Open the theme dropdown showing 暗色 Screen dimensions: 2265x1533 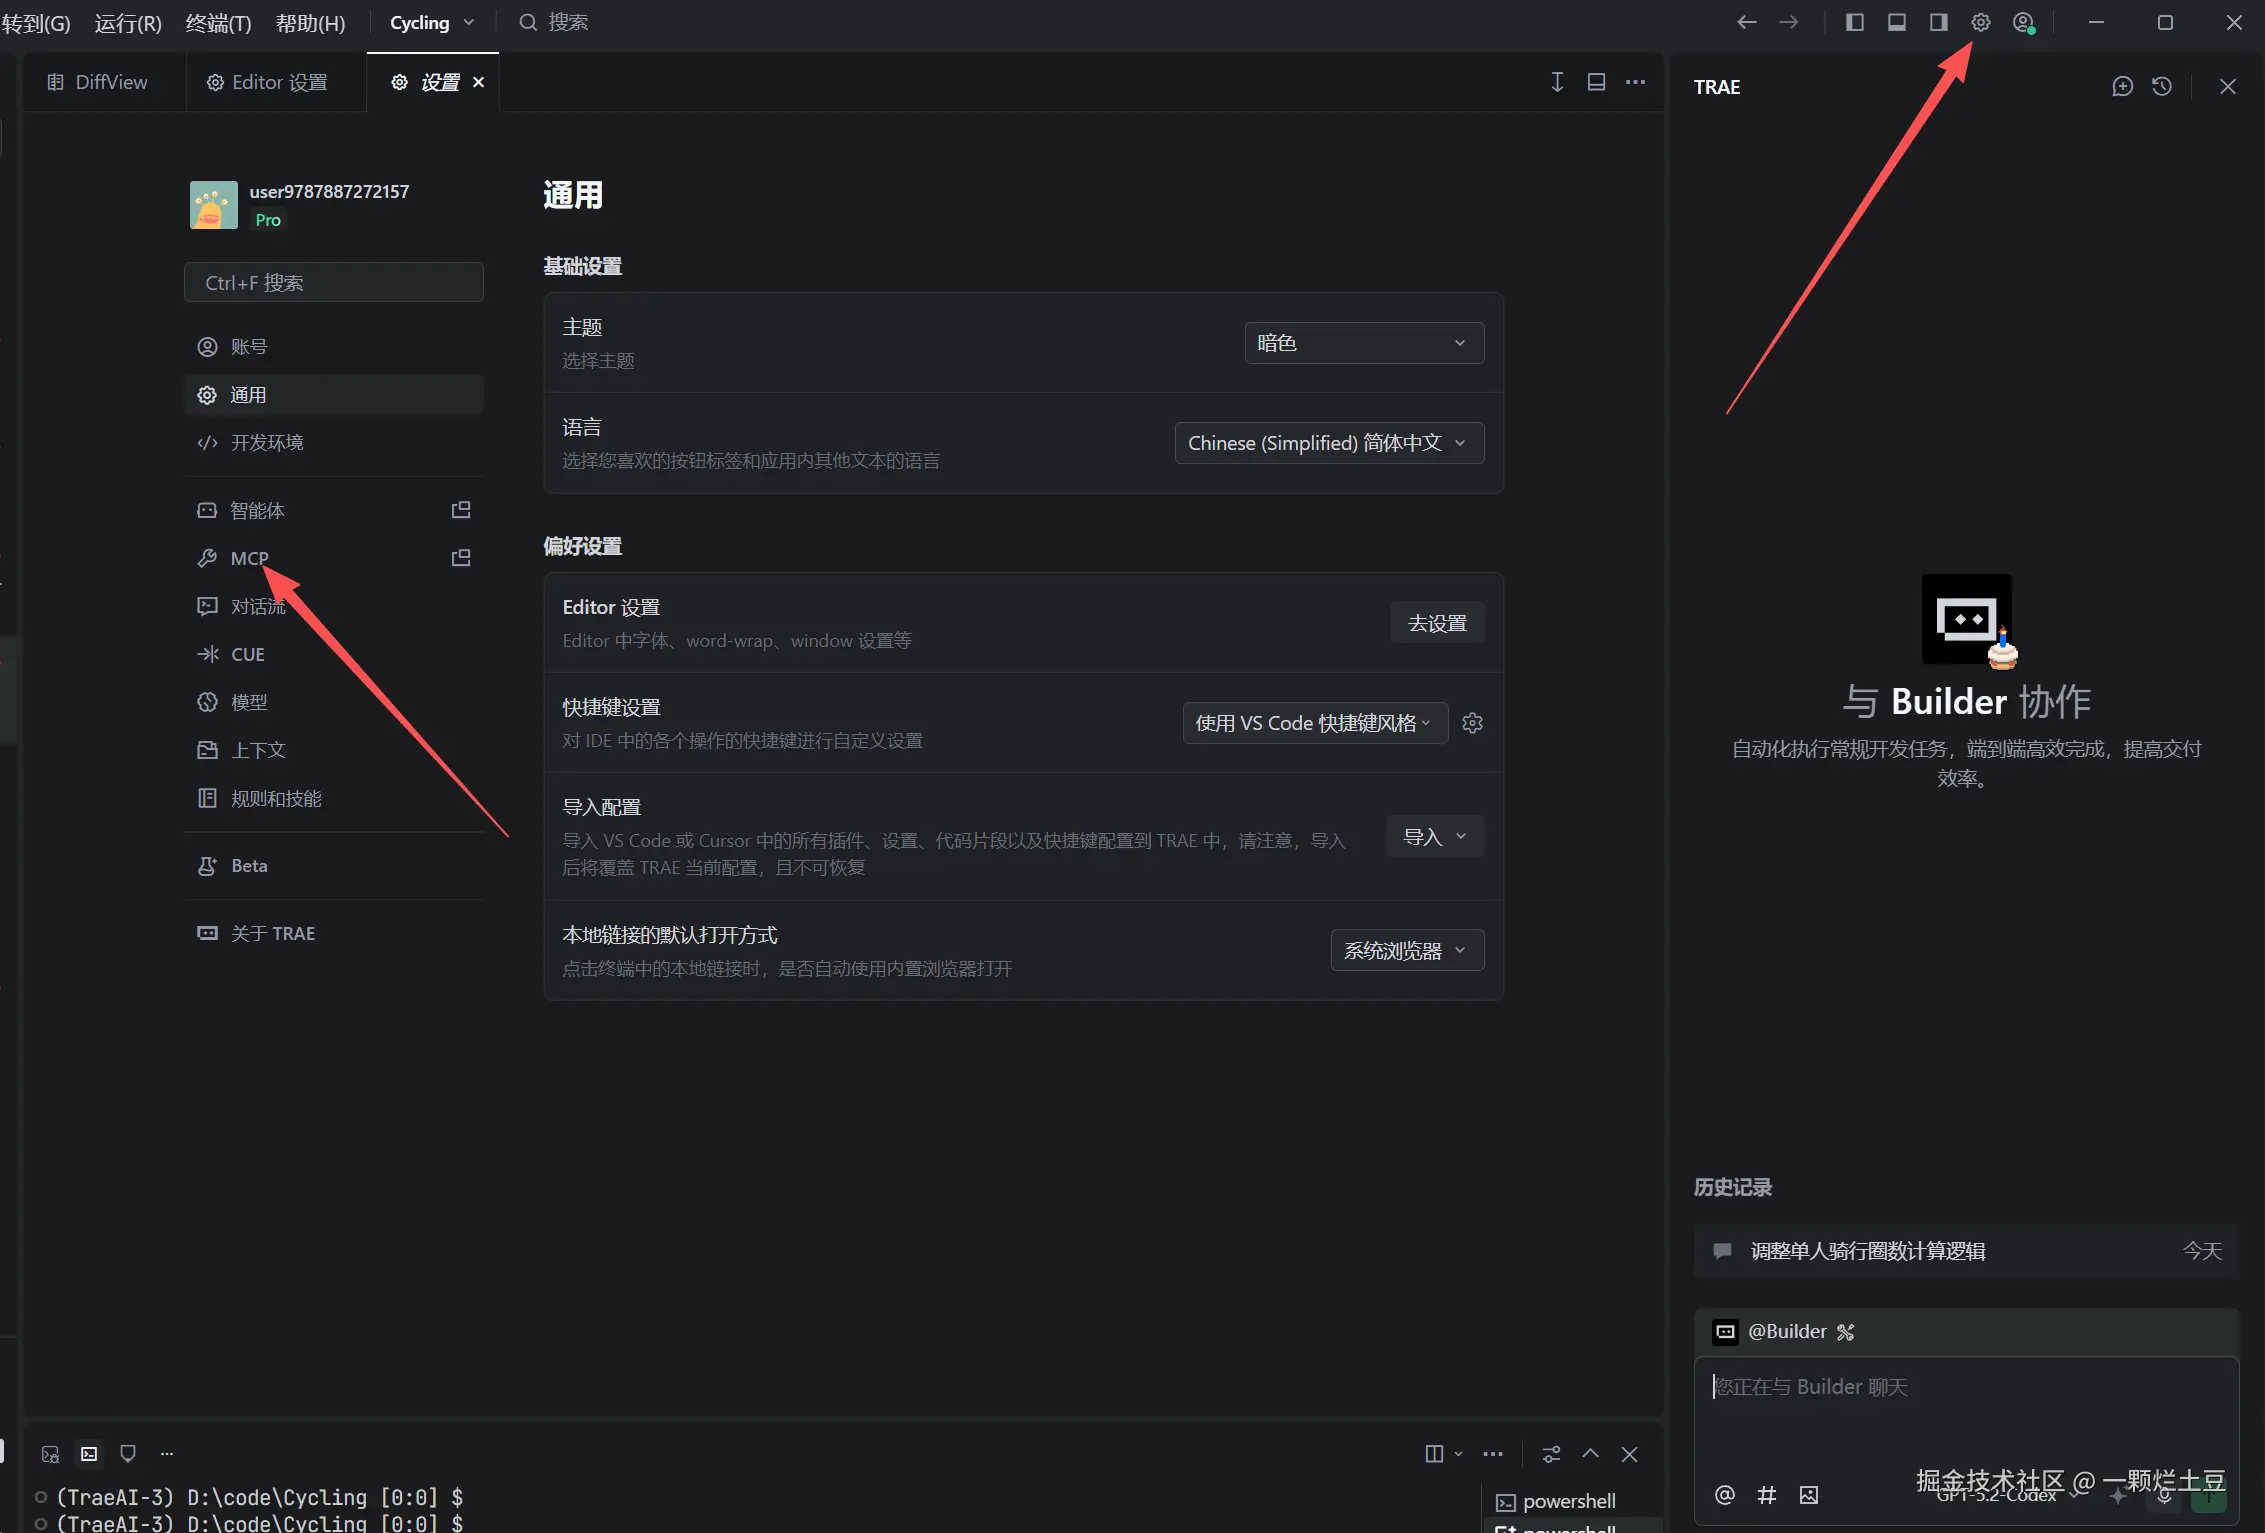pos(1363,343)
